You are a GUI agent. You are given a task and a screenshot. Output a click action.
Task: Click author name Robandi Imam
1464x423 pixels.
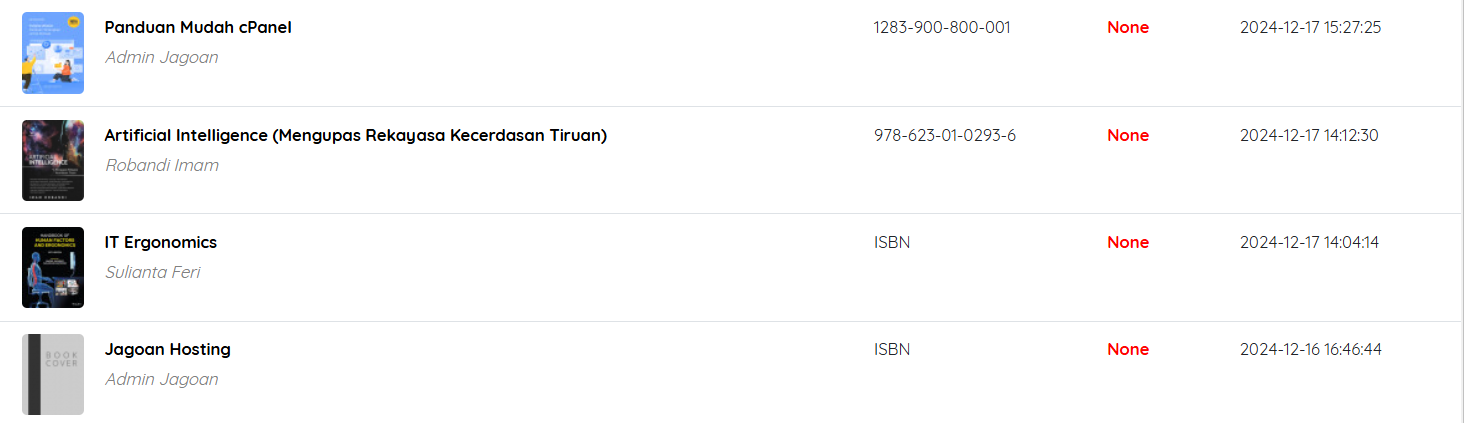tap(161, 165)
